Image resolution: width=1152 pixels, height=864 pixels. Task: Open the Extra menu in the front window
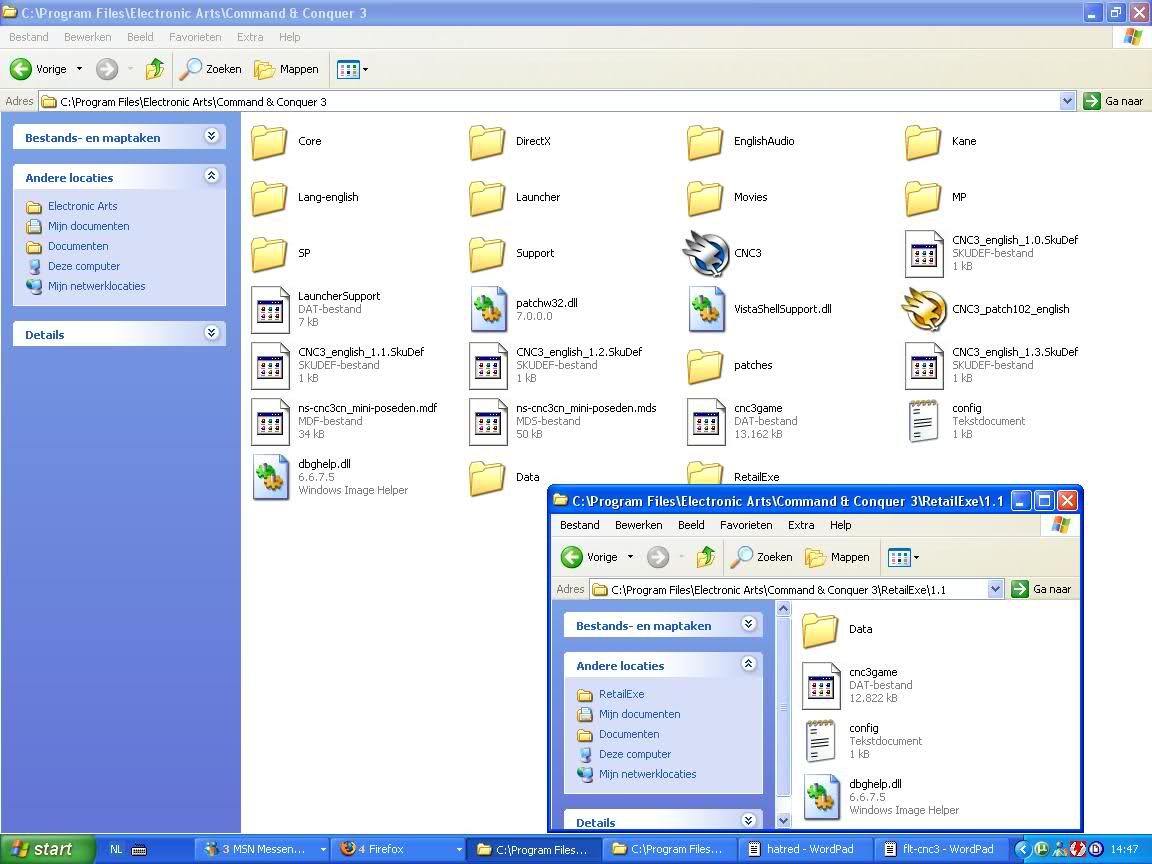coord(801,525)
